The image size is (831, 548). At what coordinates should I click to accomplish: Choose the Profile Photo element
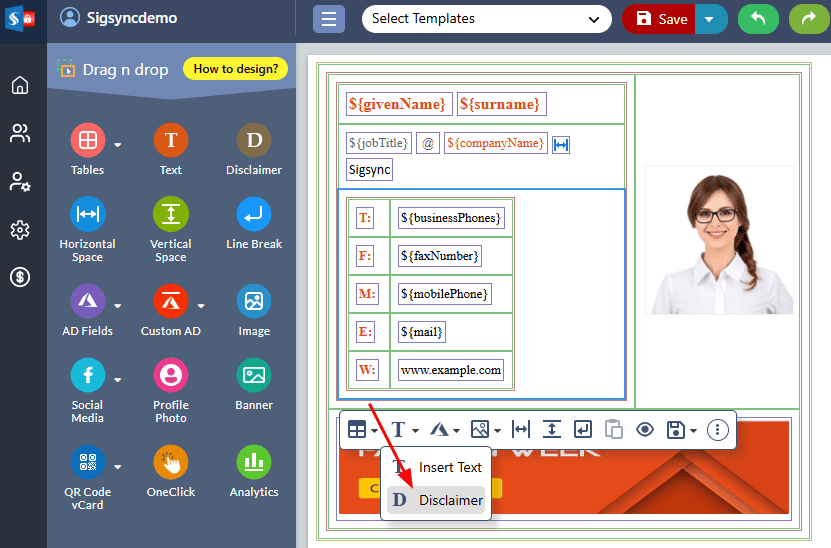[x=171, y=376]
